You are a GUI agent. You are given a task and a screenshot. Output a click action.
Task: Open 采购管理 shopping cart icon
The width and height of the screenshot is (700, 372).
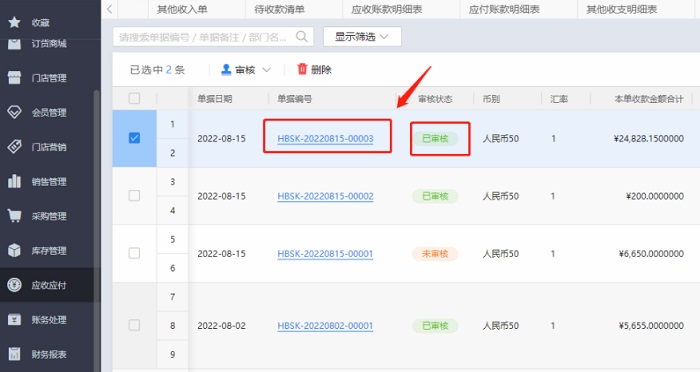pos(14,216)
